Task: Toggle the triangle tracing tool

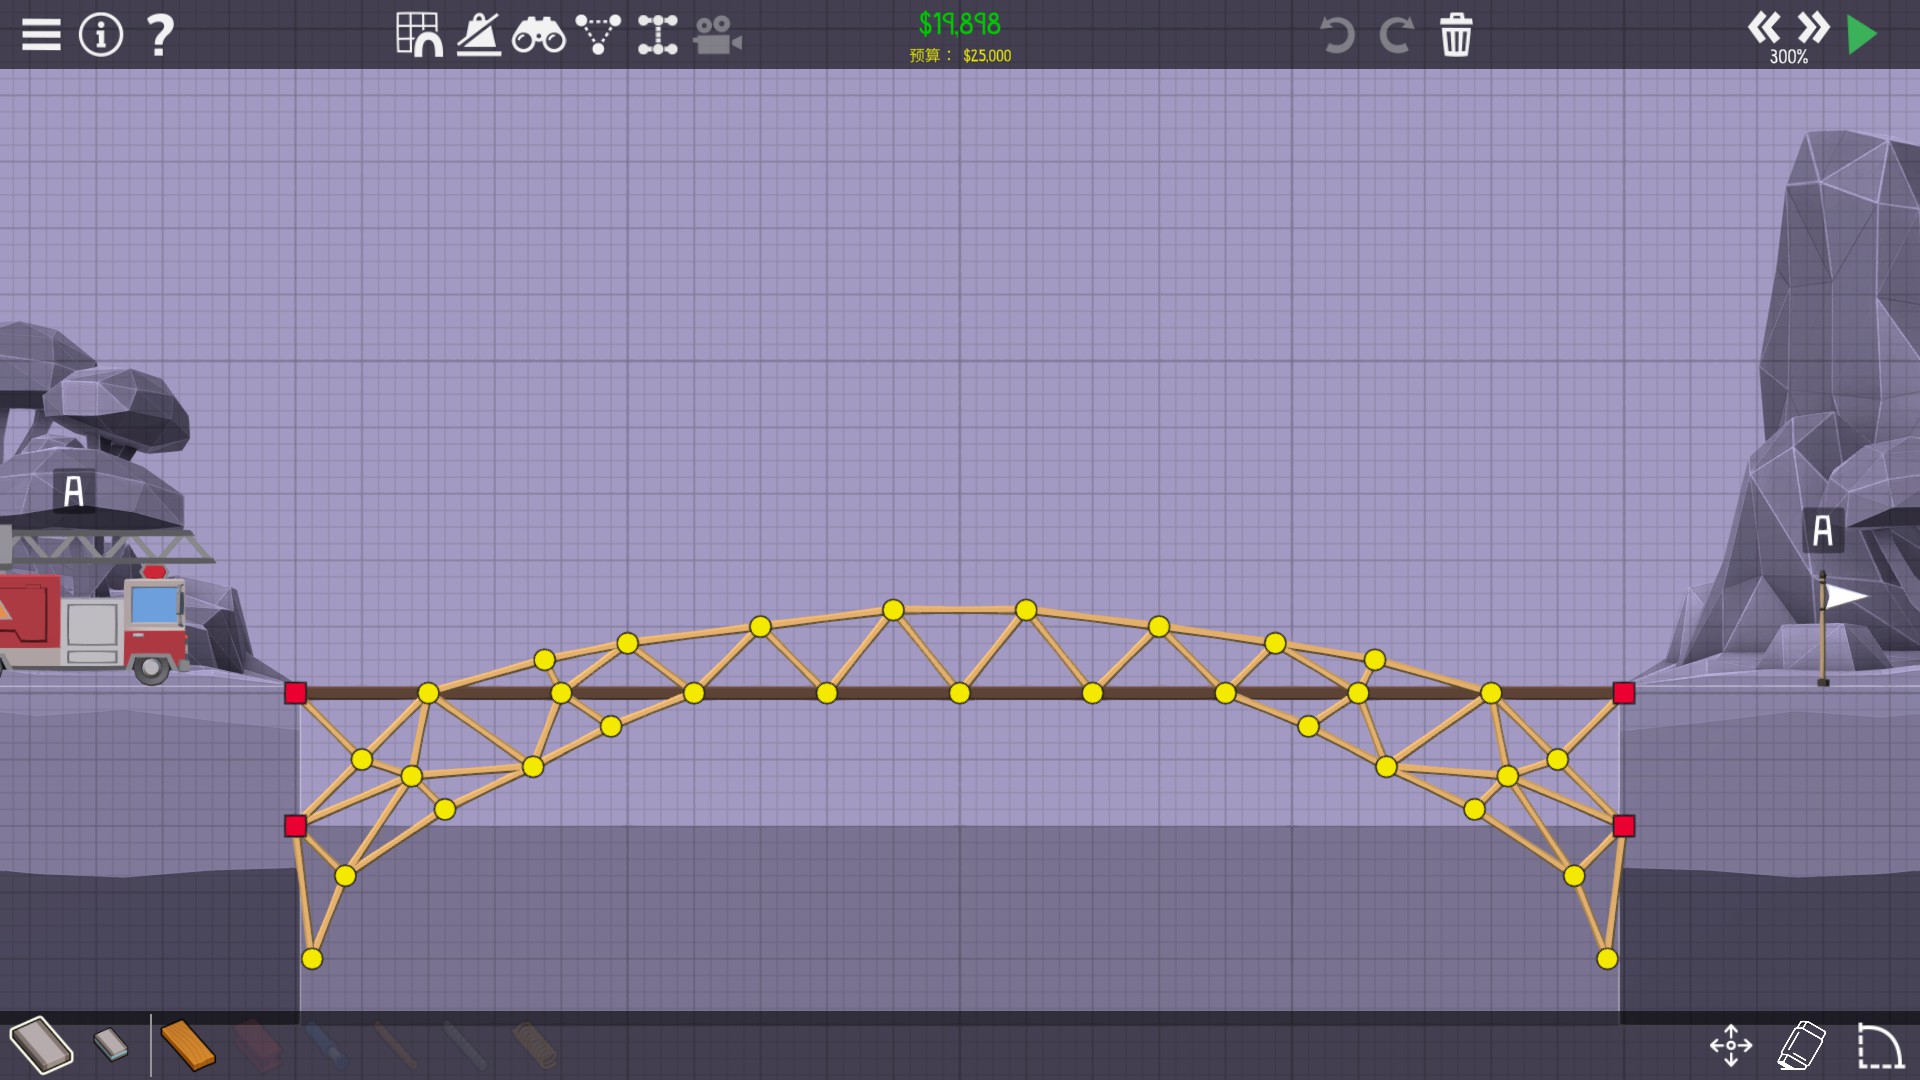Action: coord(598,35)
